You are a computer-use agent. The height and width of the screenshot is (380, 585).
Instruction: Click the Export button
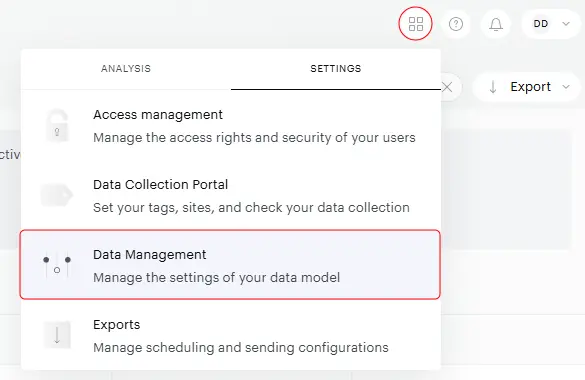[x=527, y=87]
